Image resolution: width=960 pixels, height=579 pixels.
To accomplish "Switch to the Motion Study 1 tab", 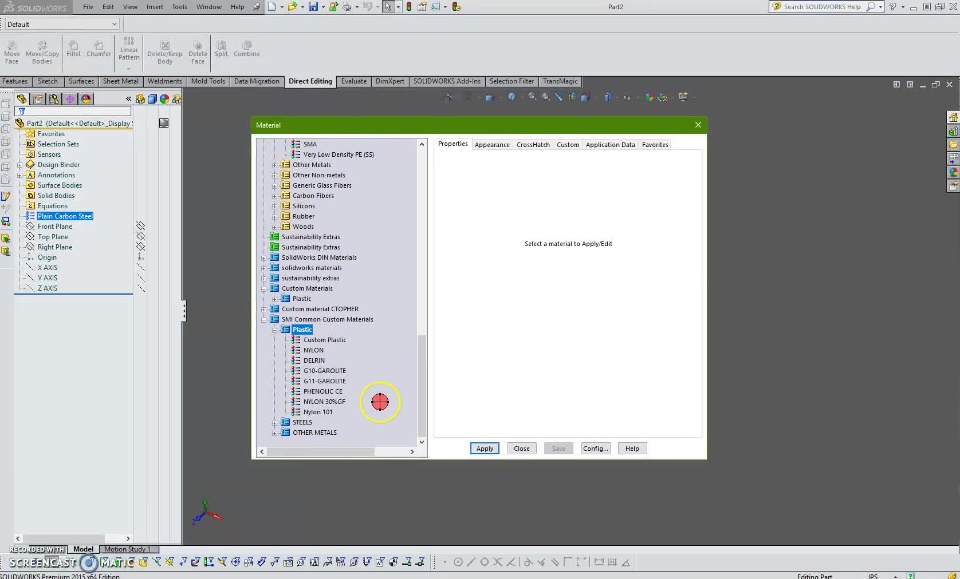I will click(127, 549).
